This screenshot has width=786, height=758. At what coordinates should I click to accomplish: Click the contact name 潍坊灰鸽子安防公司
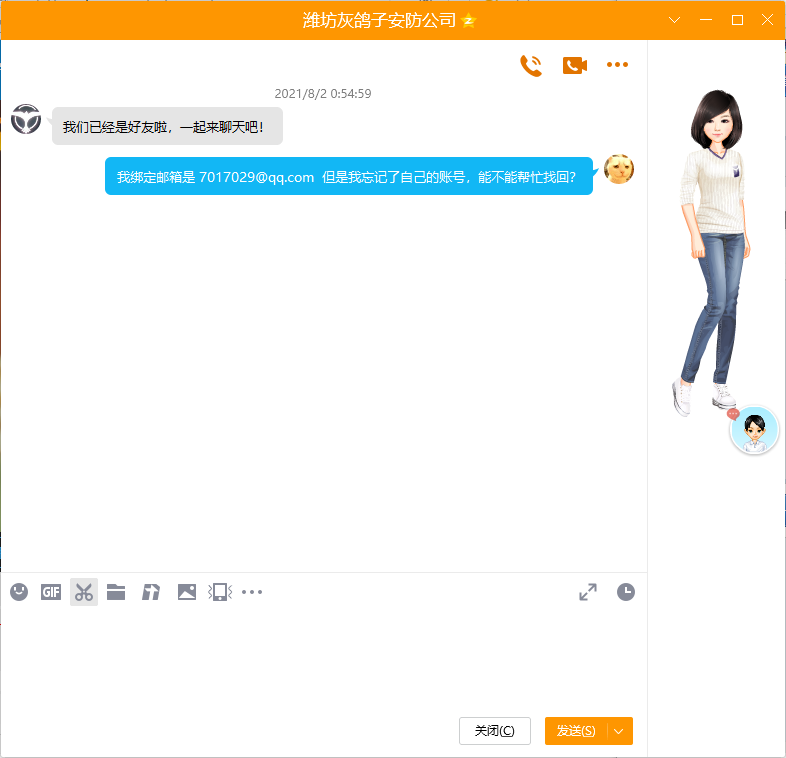tap(379, 21)
